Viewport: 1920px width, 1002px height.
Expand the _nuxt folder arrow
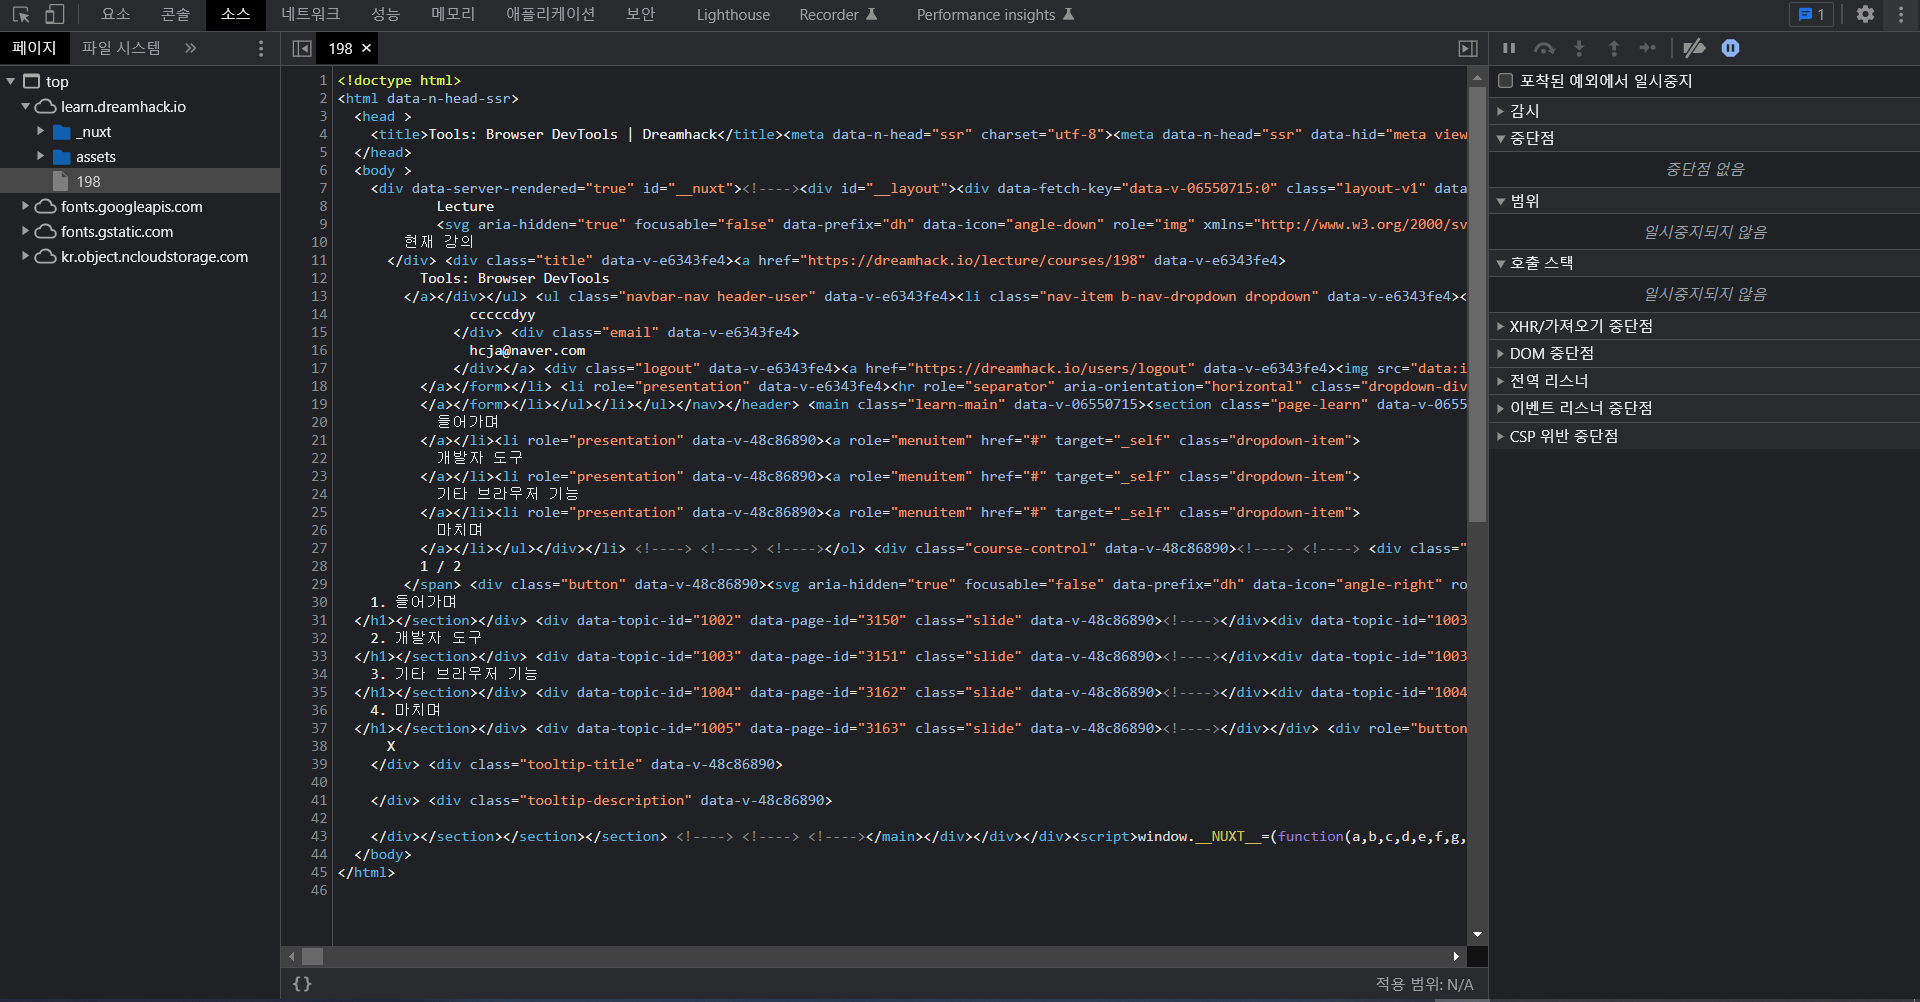click(x=41, y=132)
